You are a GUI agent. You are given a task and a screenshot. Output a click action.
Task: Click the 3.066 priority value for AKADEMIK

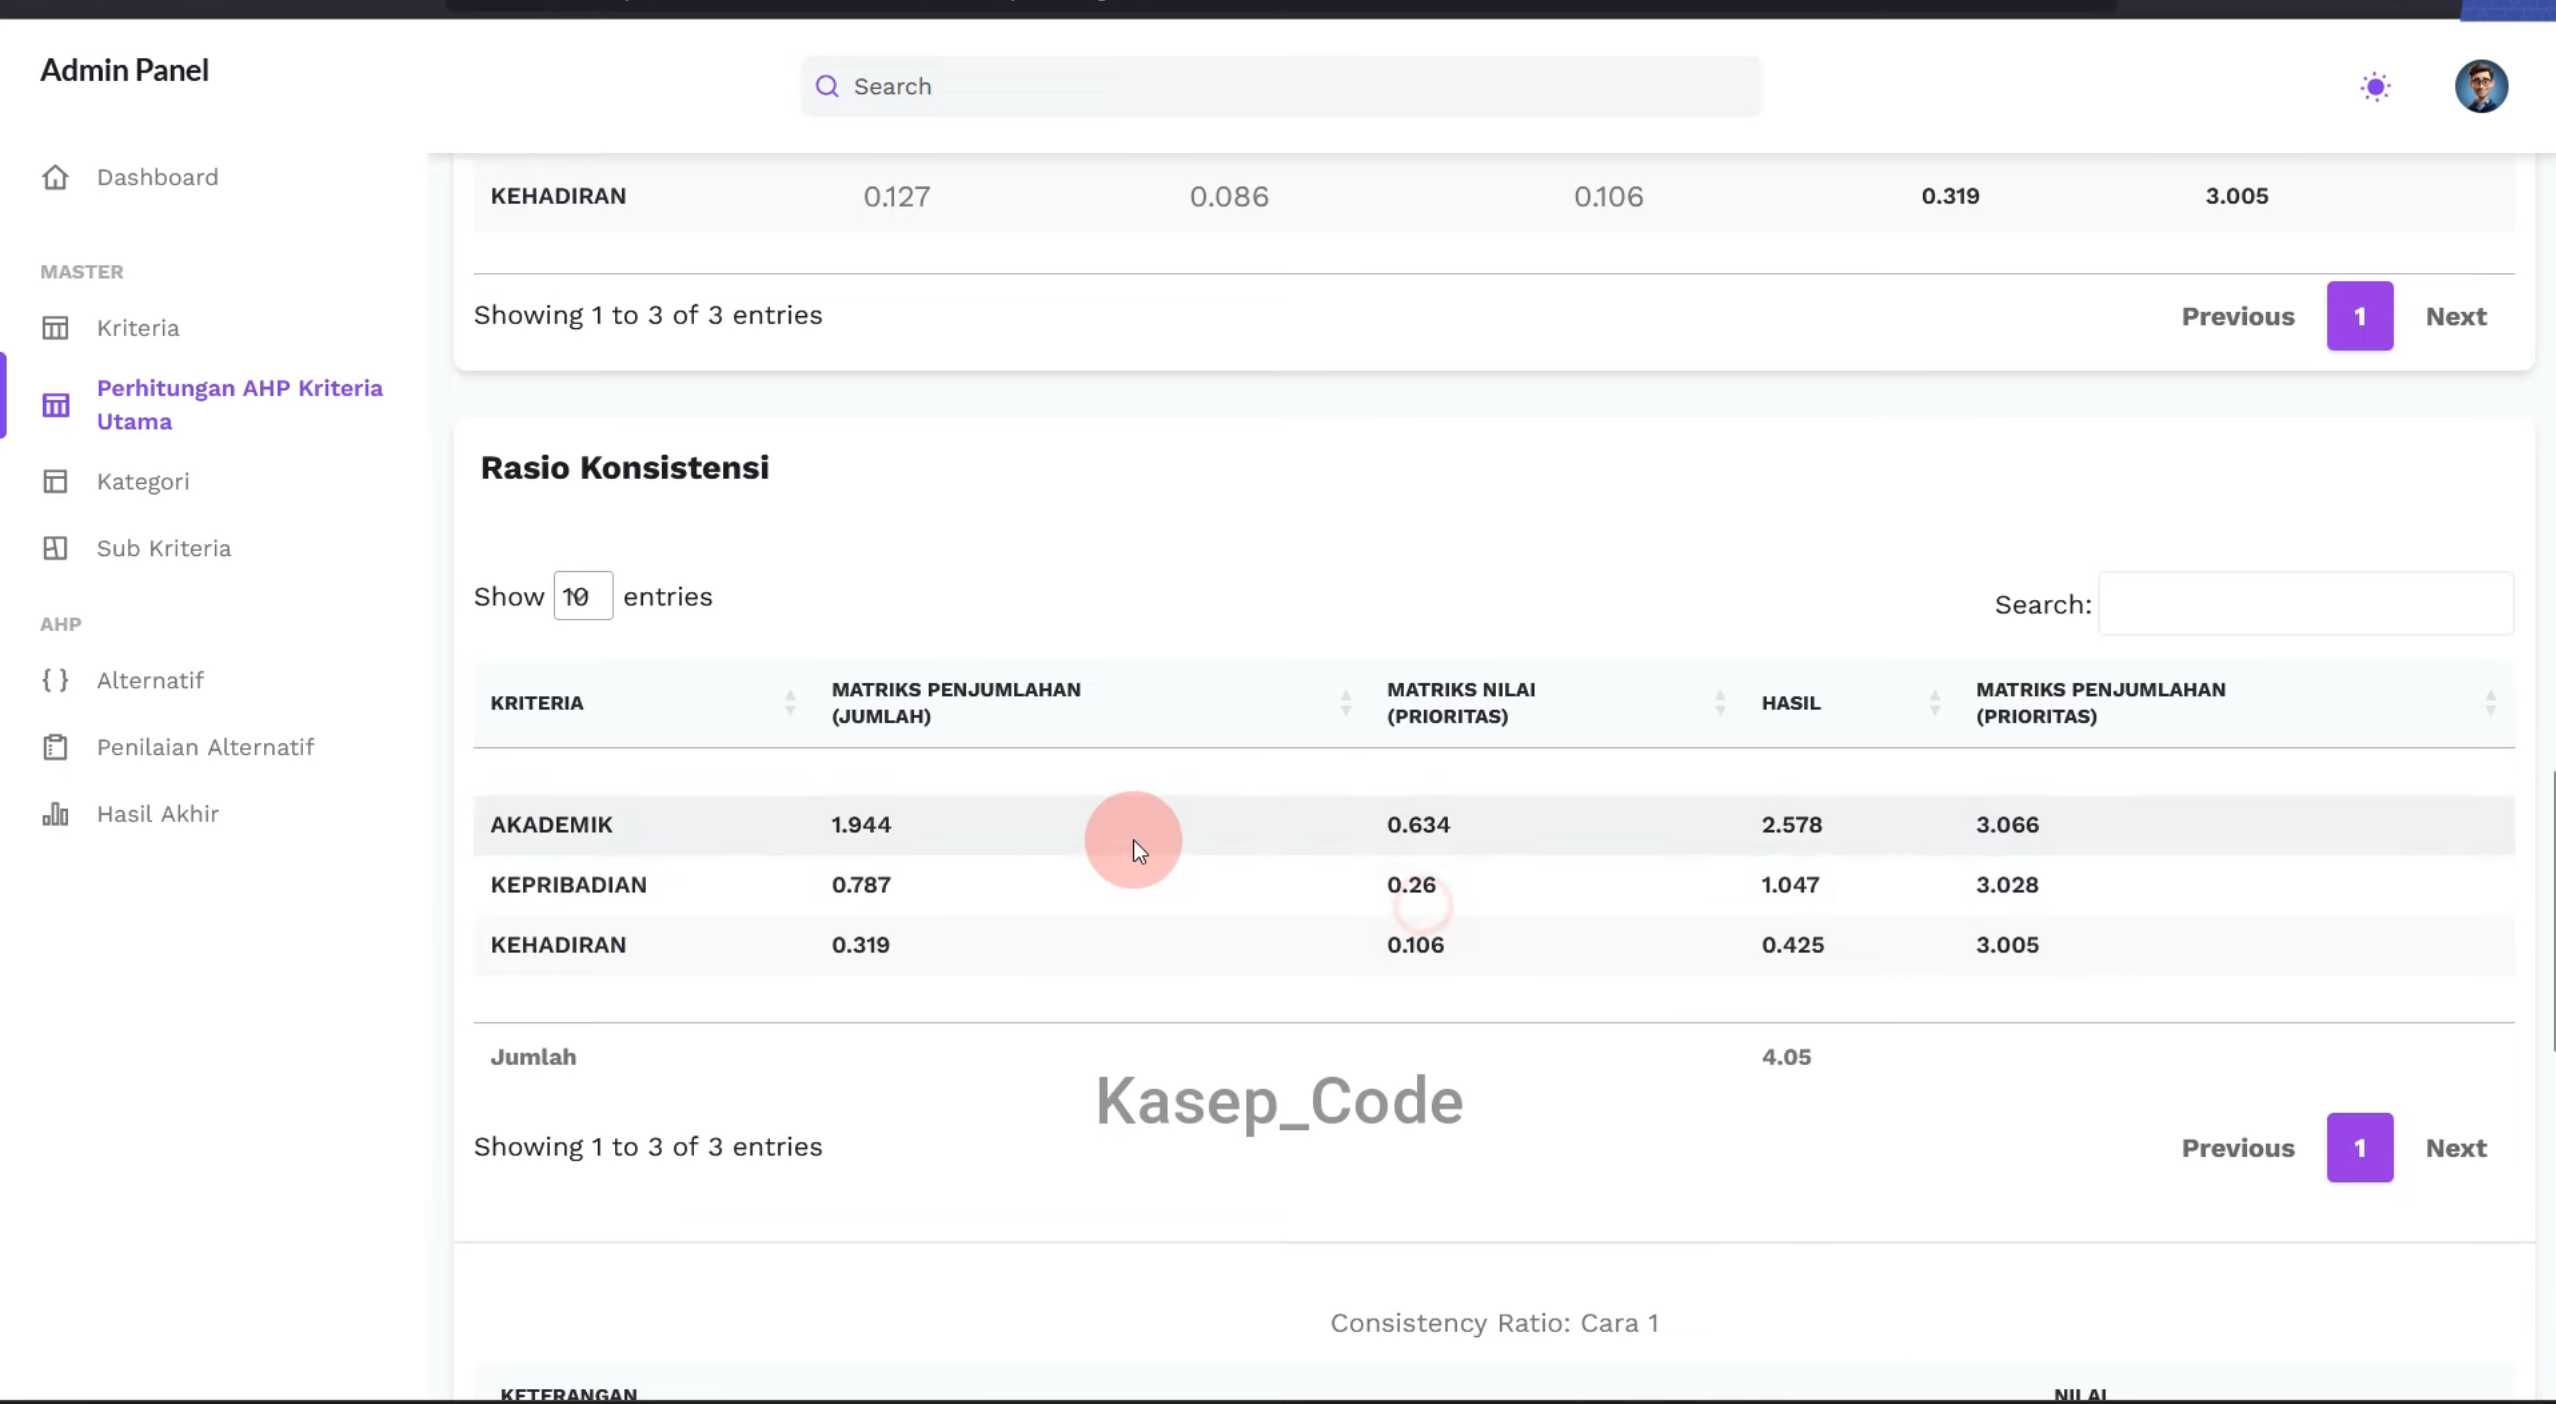pyautogui.click(x=2007, y=825)
